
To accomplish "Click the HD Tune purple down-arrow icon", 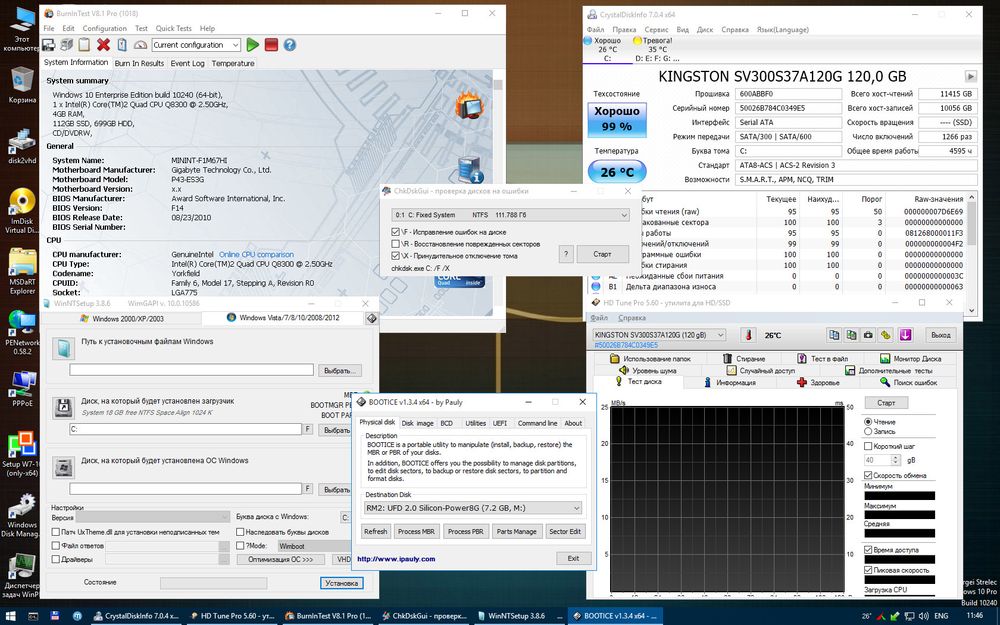I will point(905,335).
